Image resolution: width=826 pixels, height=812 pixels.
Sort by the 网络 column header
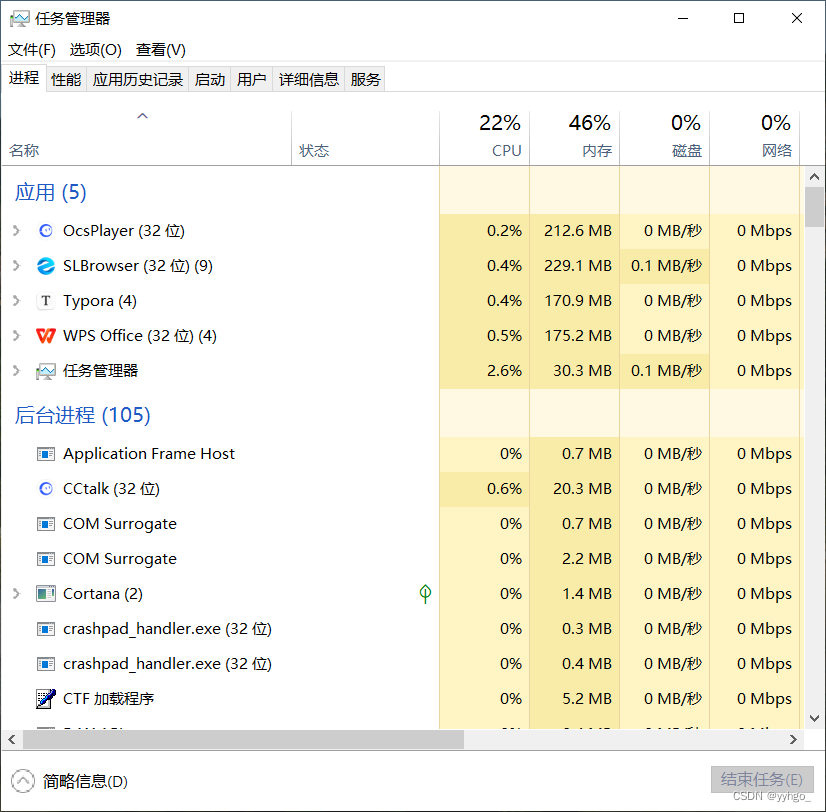pos(755,138)
